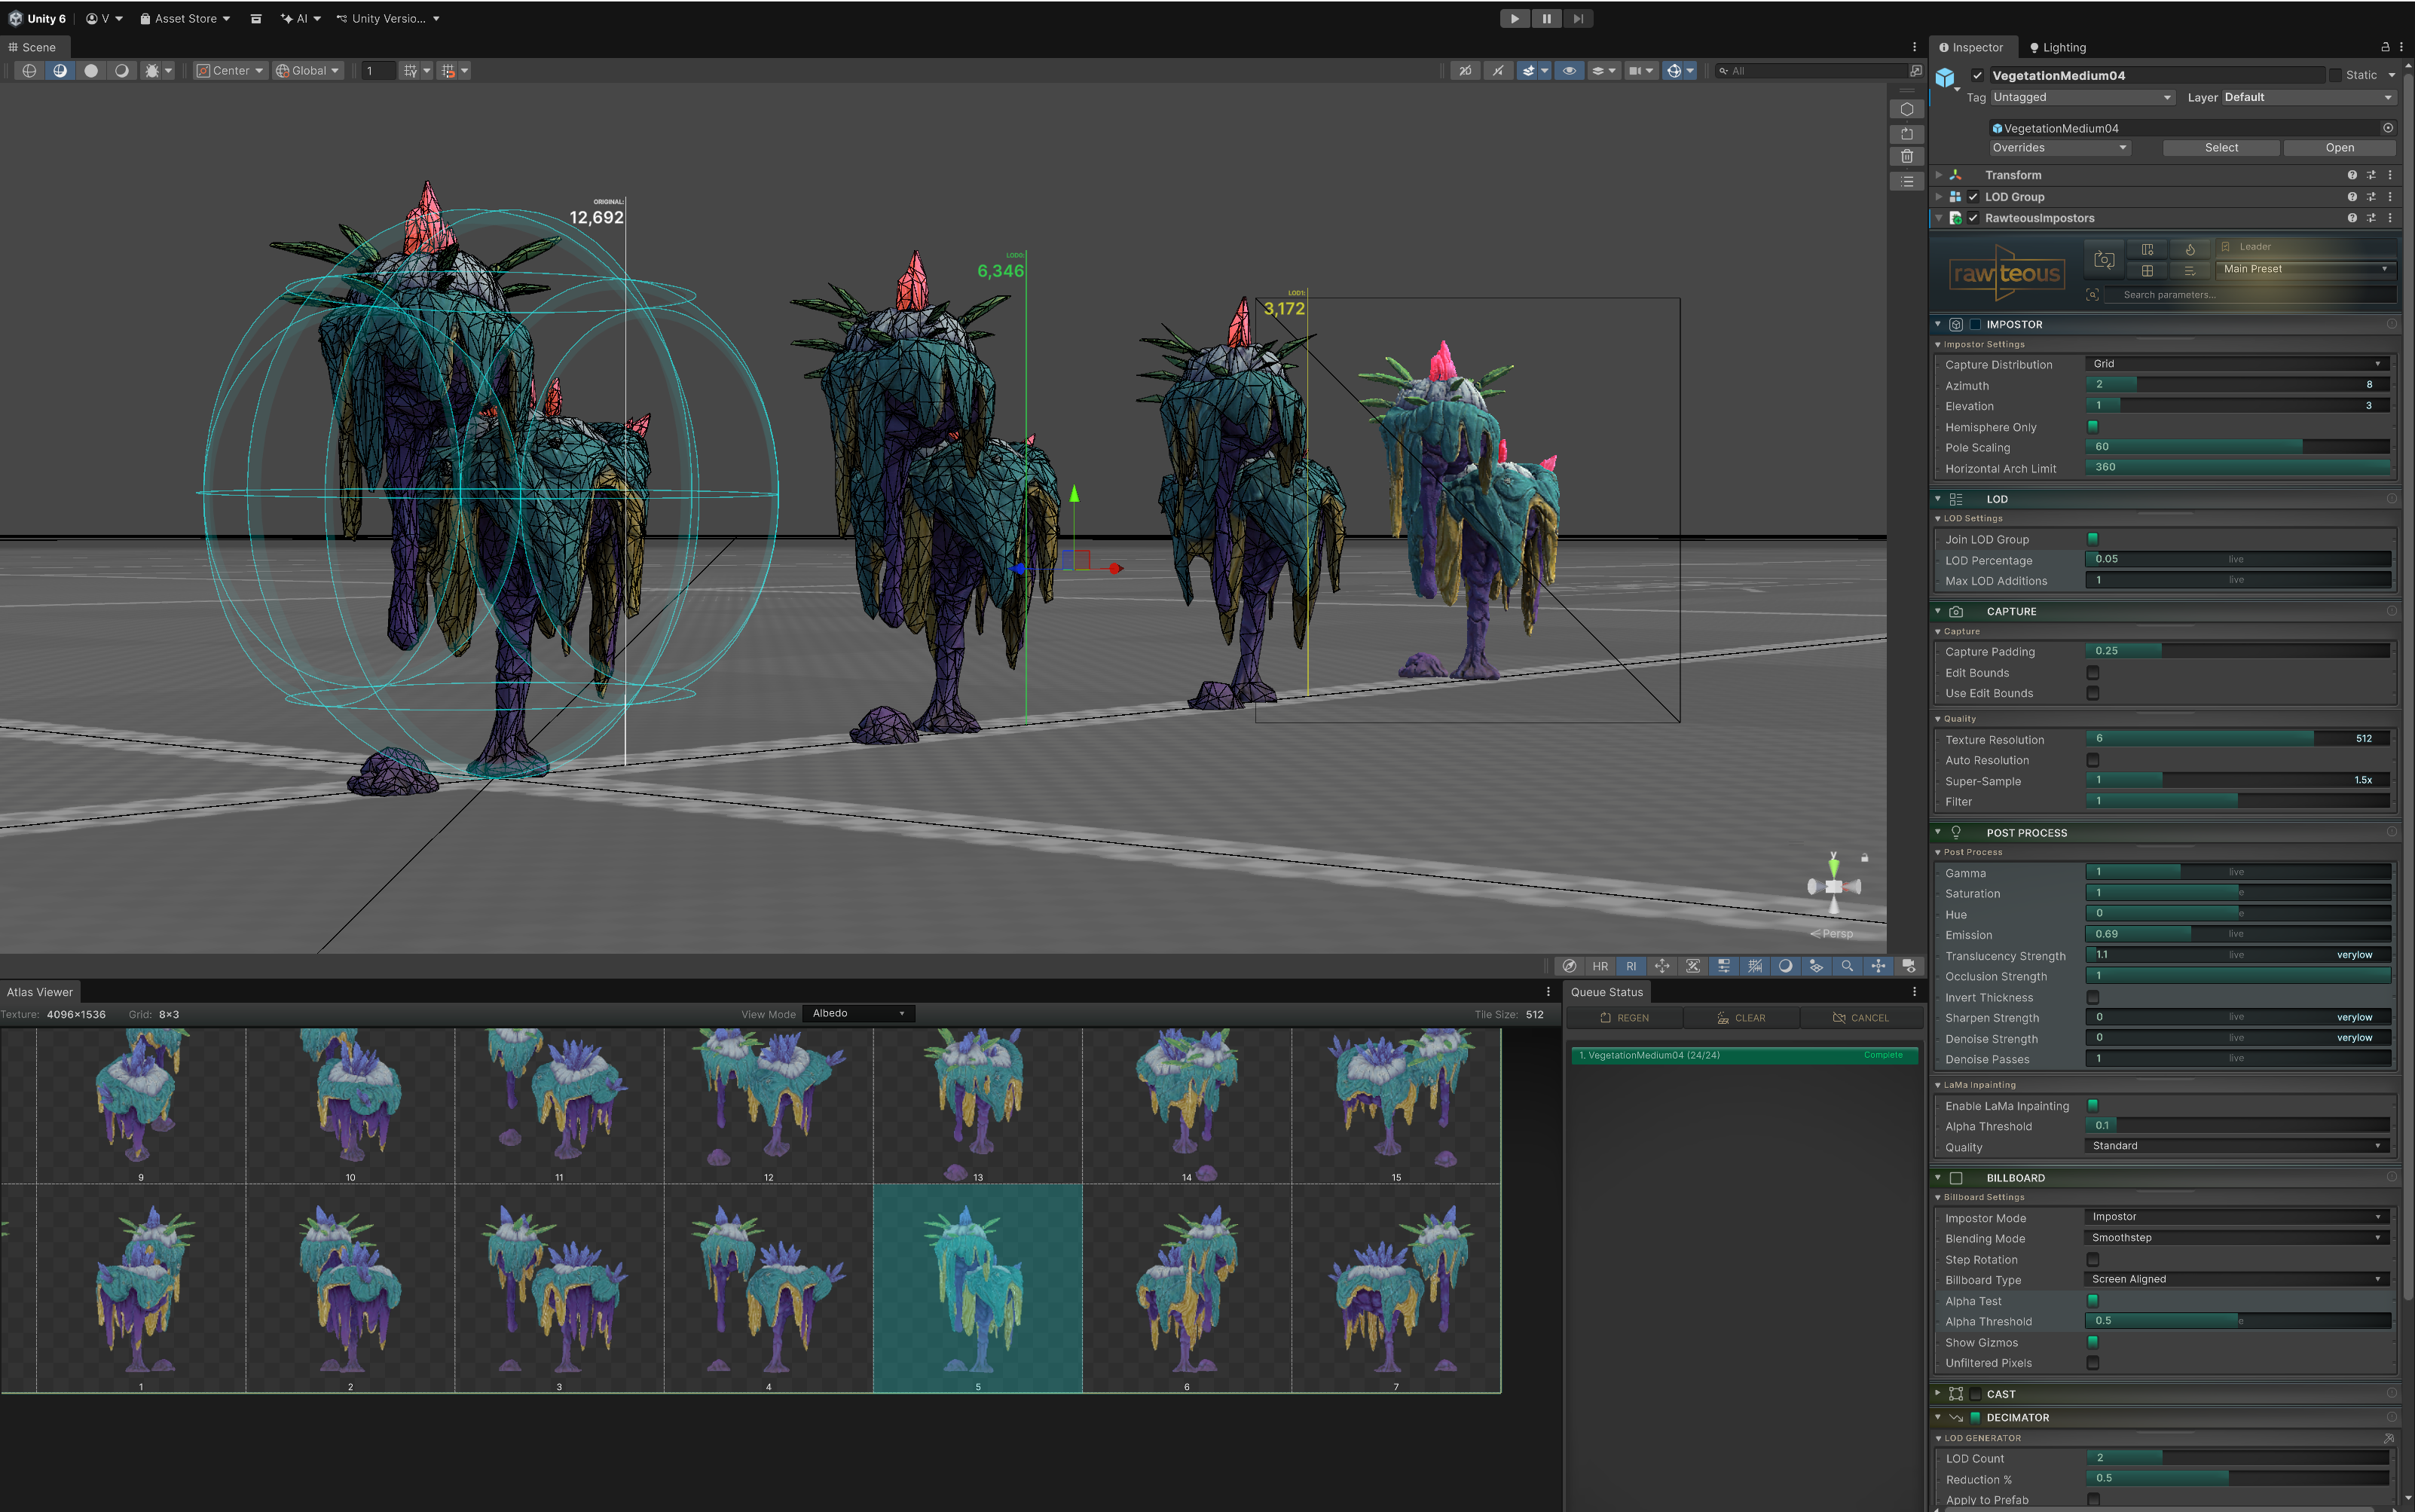Viewport: 2415px width, 1512px height.
Task: Toggle the HR button in scene toolbar
Action: click(x=1600, y=966)
